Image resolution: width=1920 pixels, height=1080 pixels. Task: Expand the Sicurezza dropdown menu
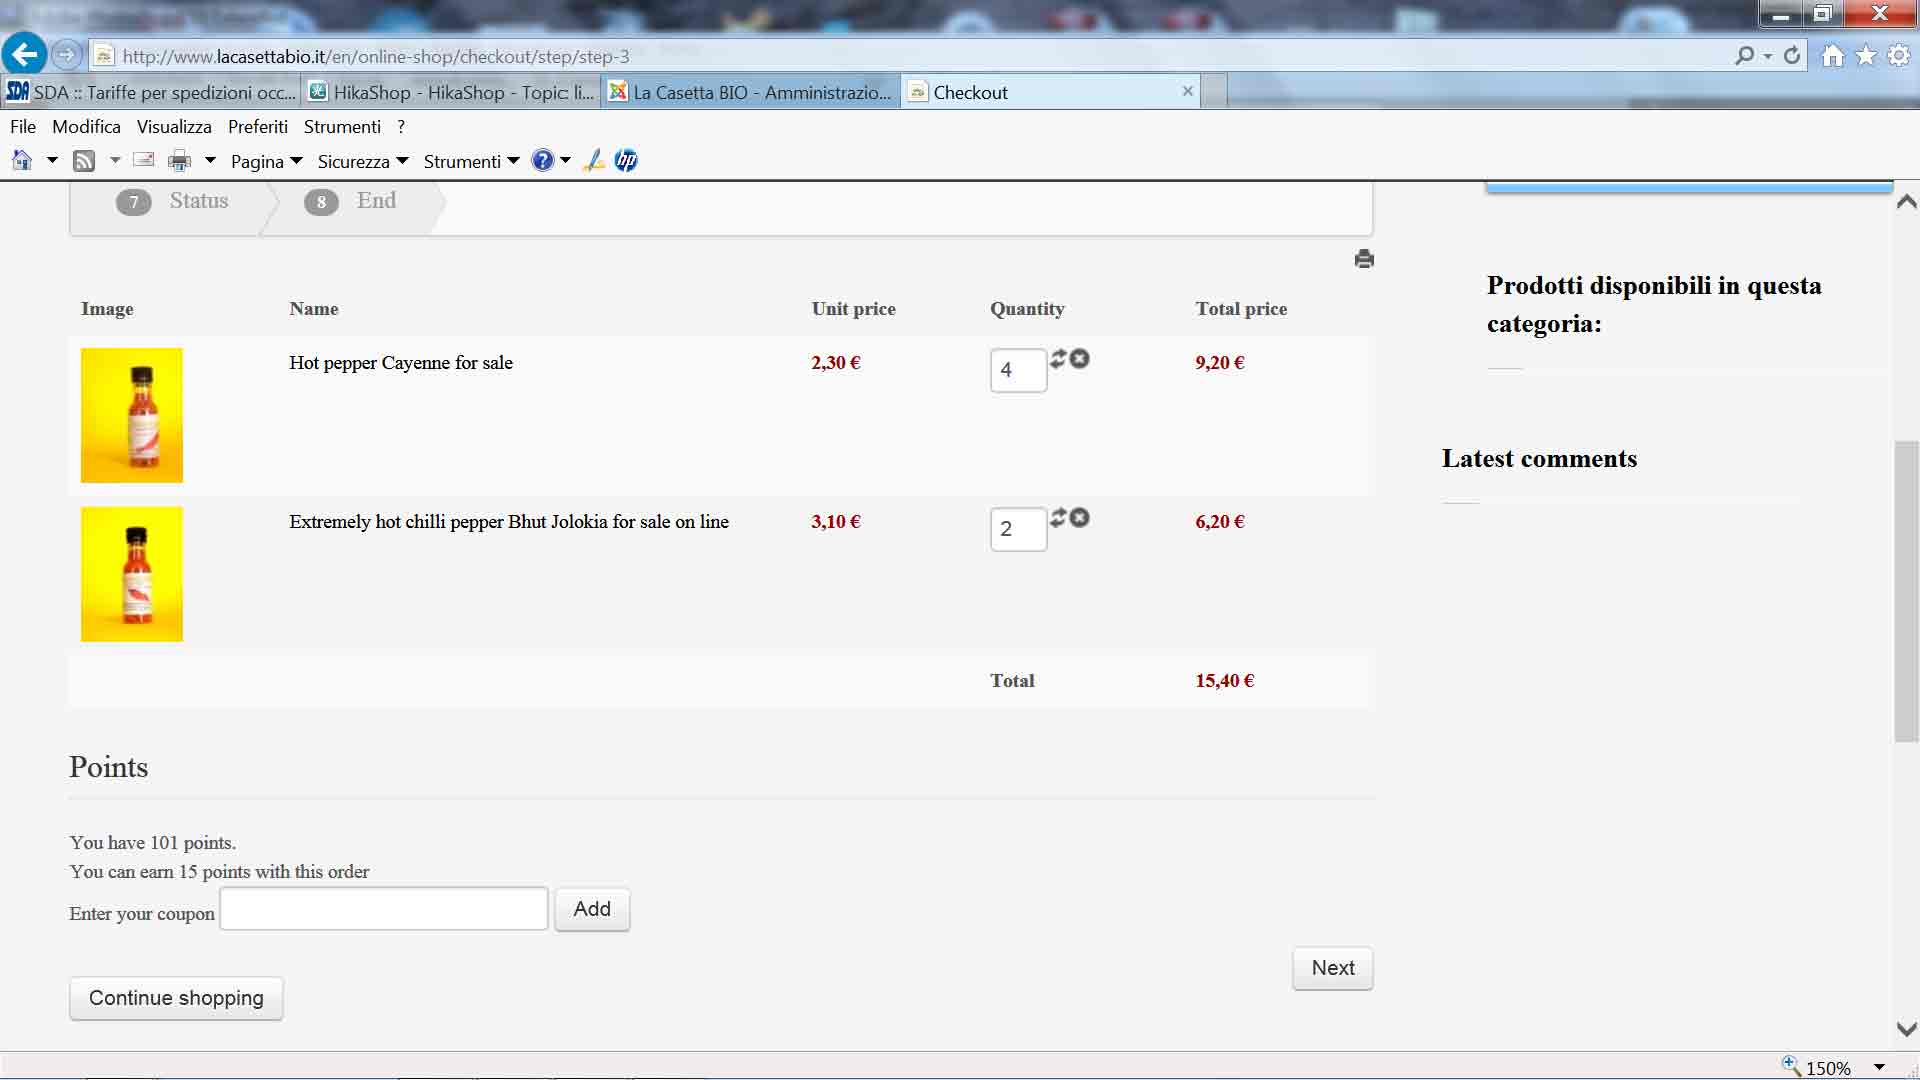tap(362, 162)
